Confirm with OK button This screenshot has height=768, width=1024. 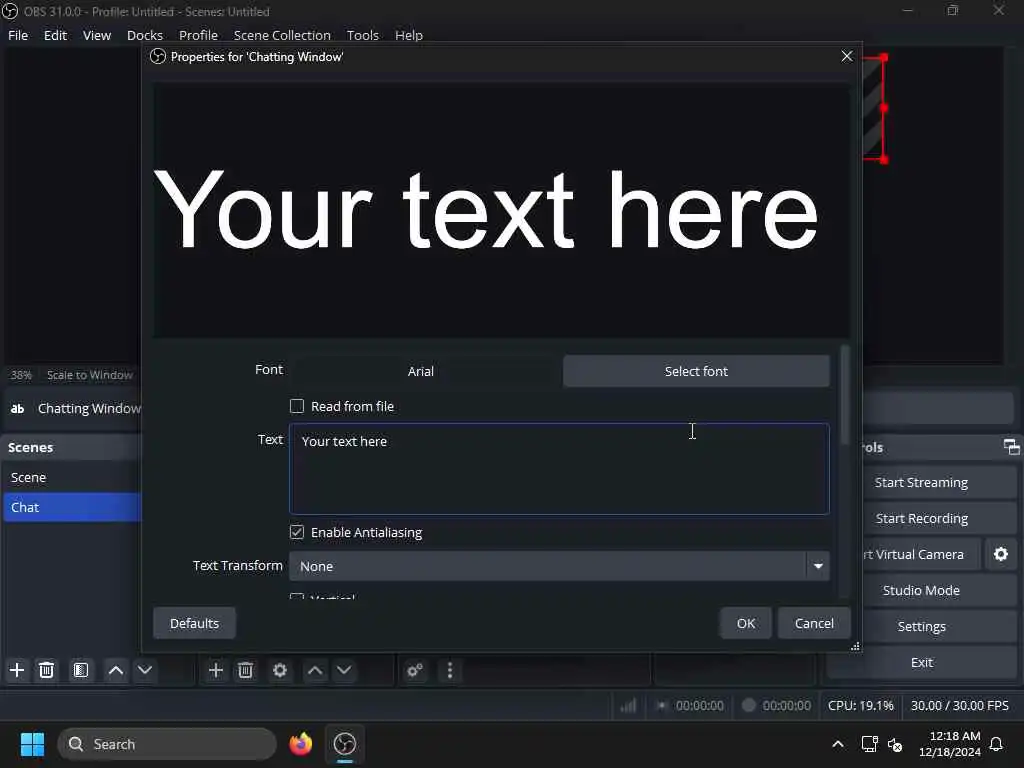746,623
